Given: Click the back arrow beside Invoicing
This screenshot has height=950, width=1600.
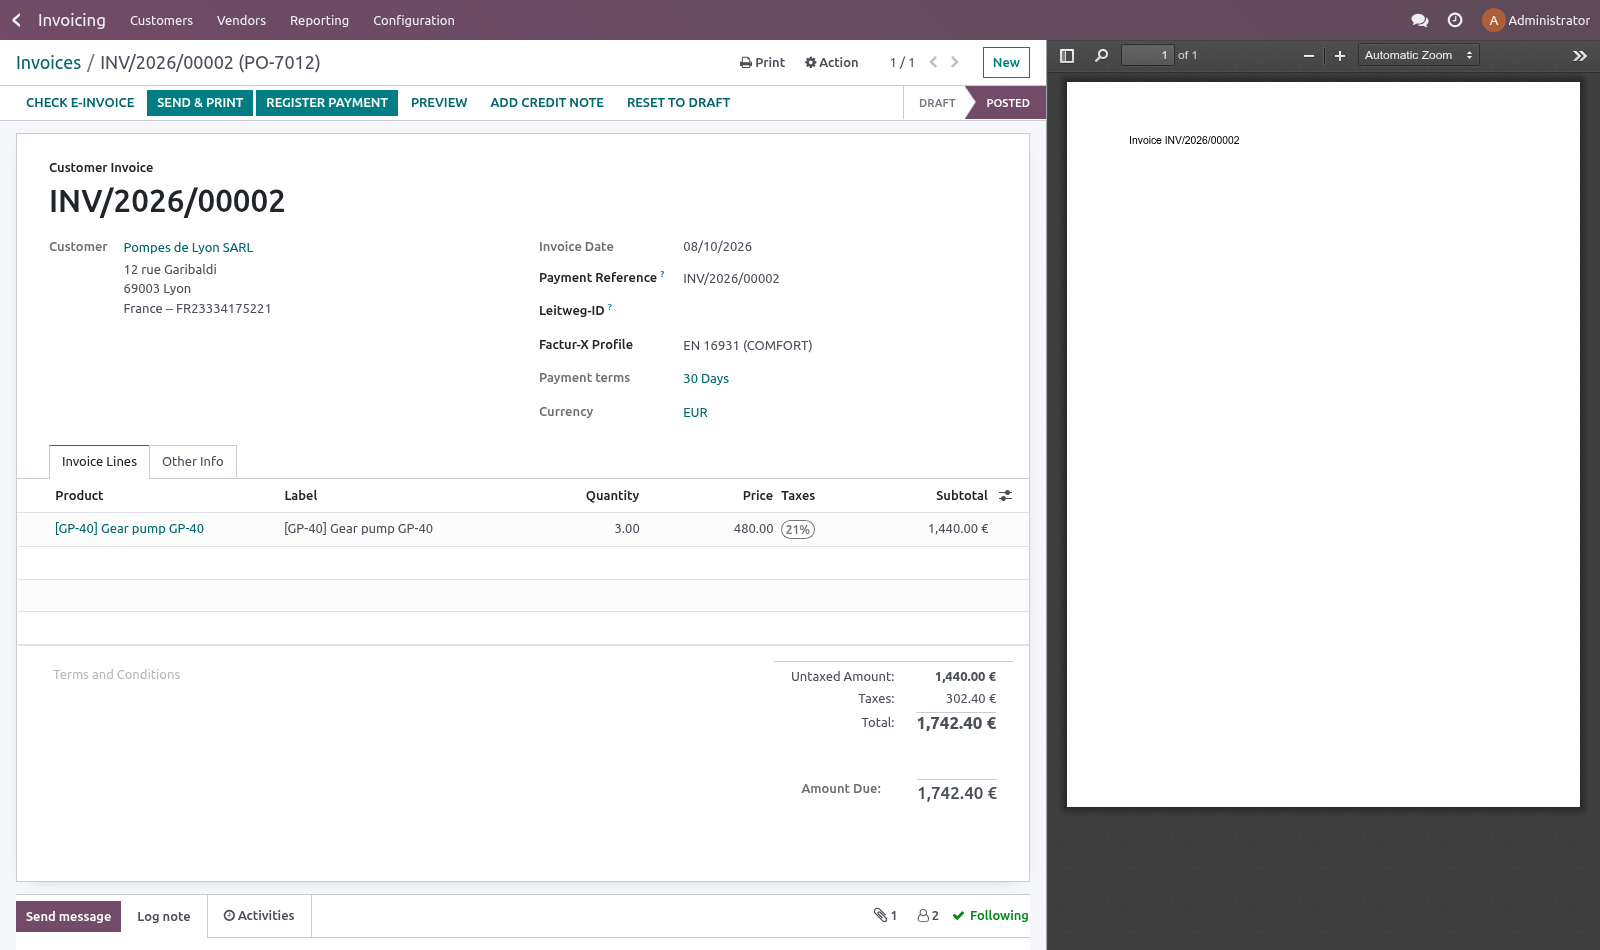Looking at the screenshot, I should (16, 20).
